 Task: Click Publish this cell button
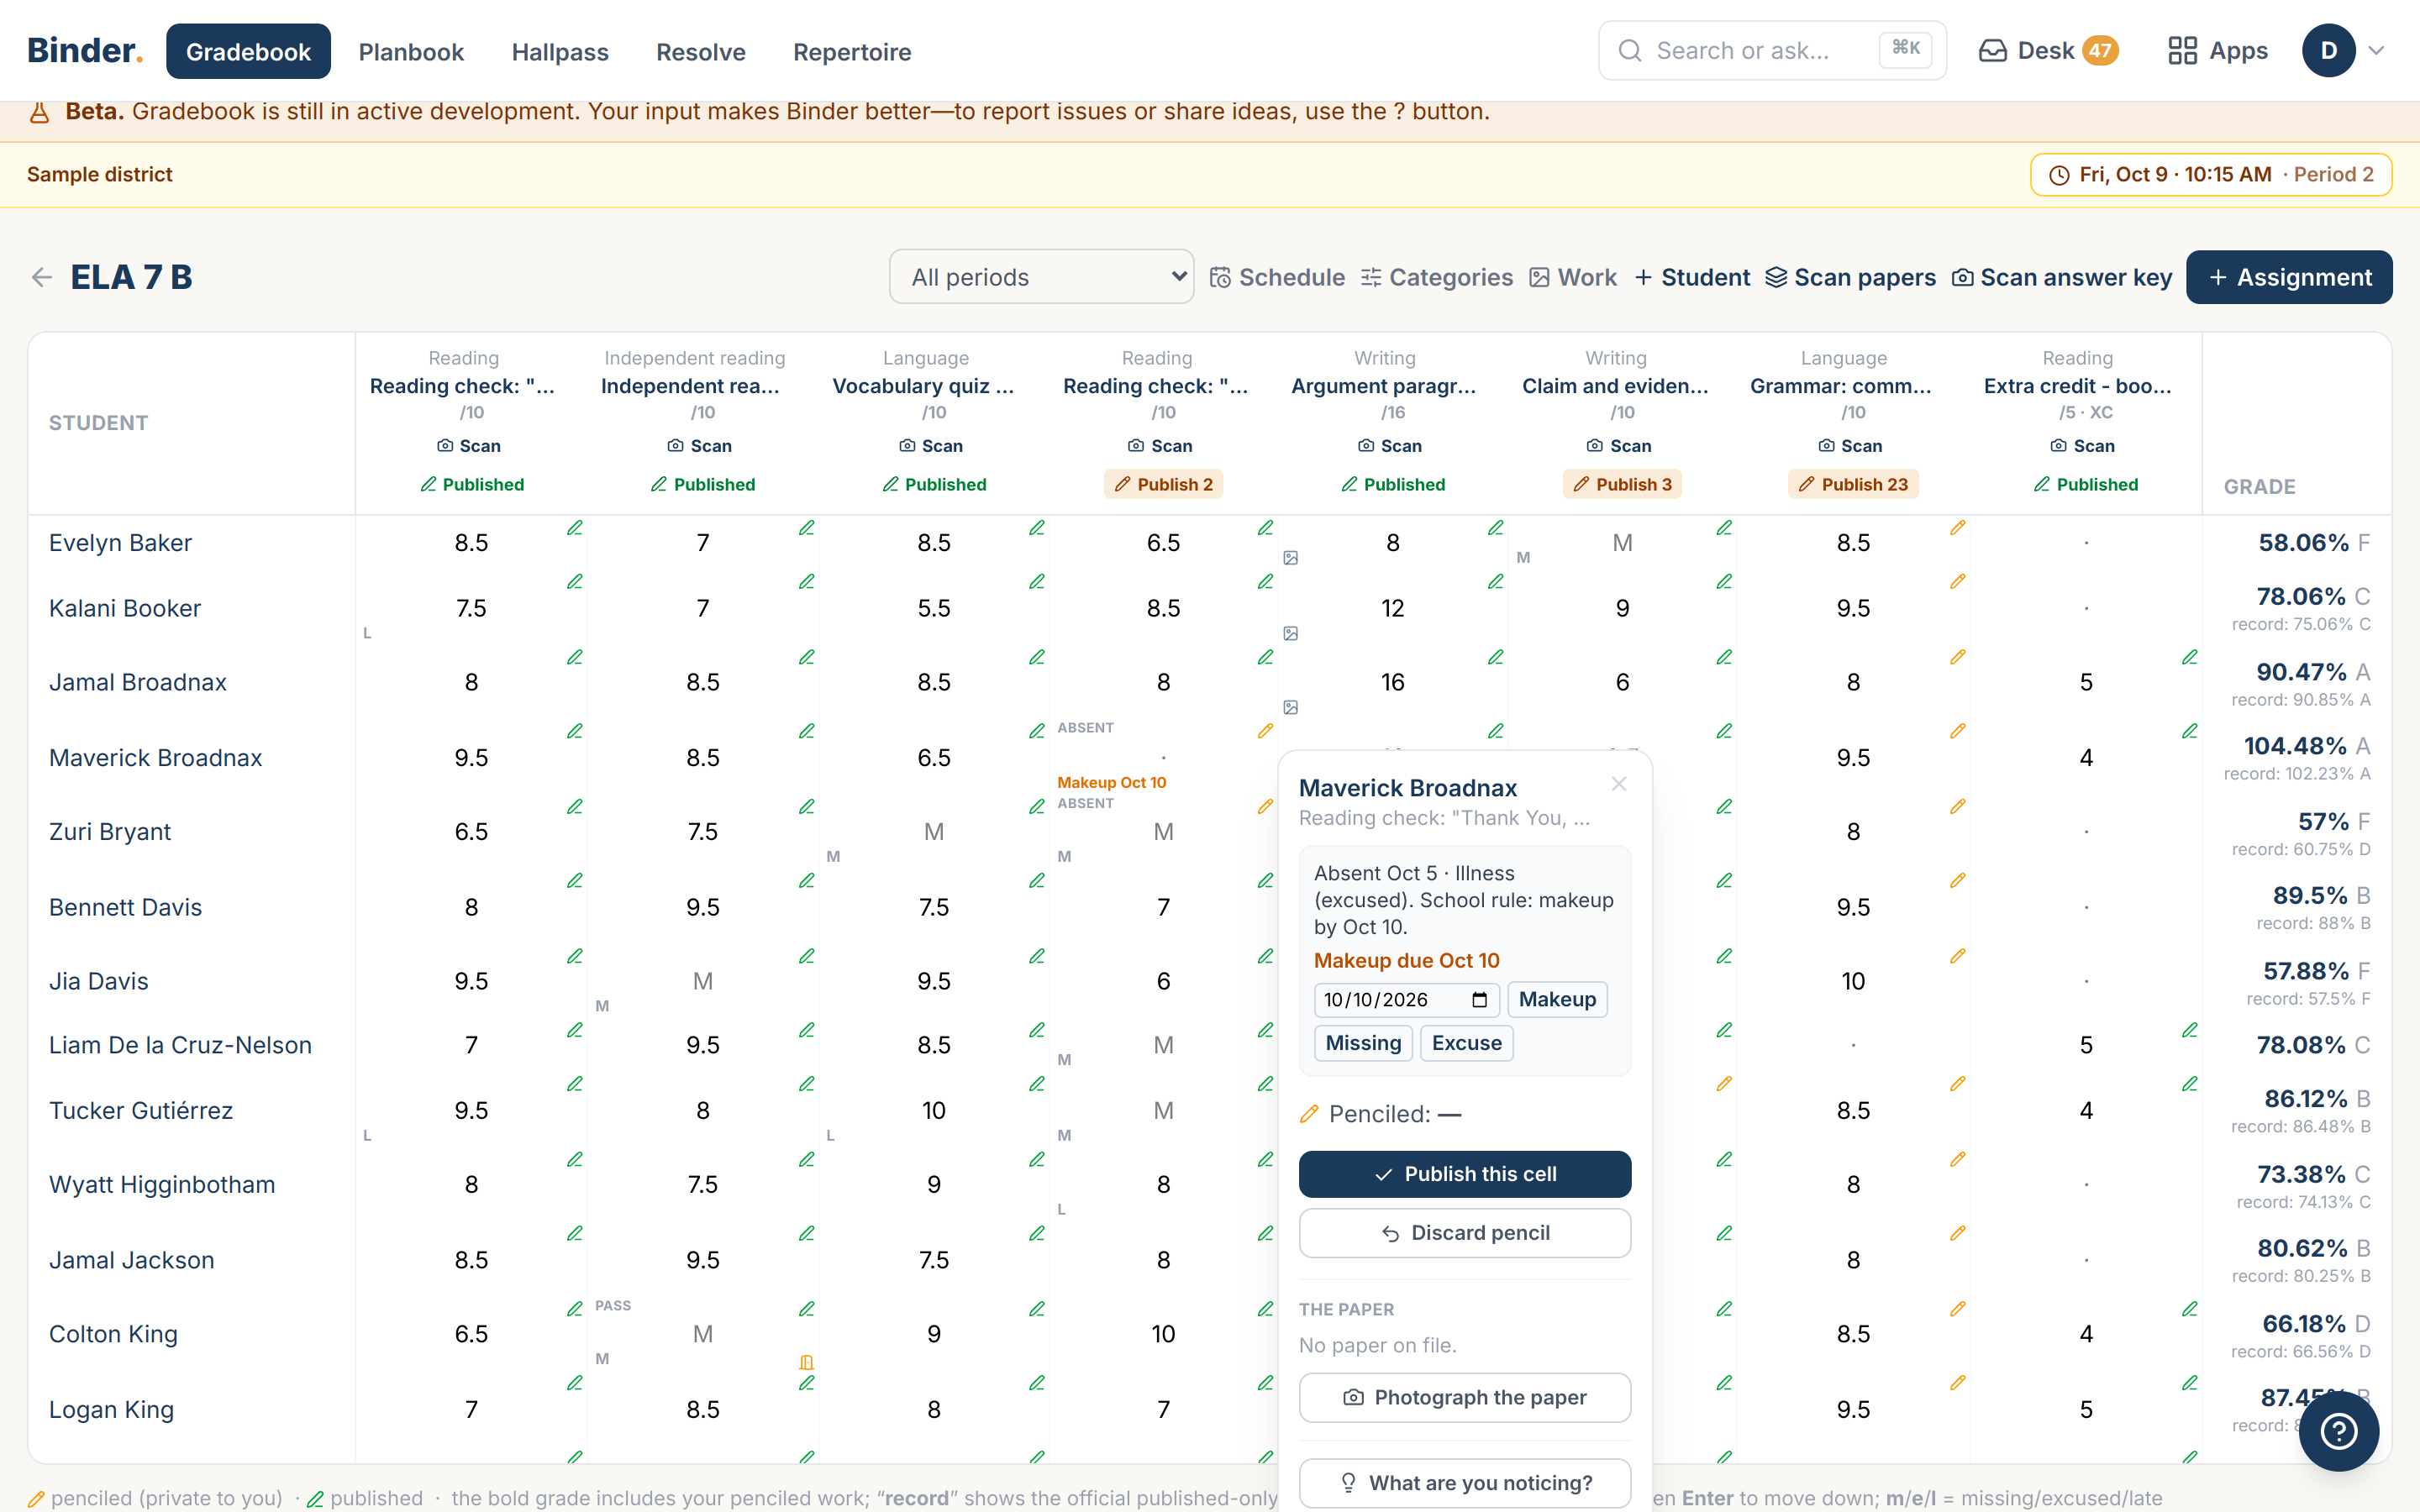[x=1465, y=1174]
